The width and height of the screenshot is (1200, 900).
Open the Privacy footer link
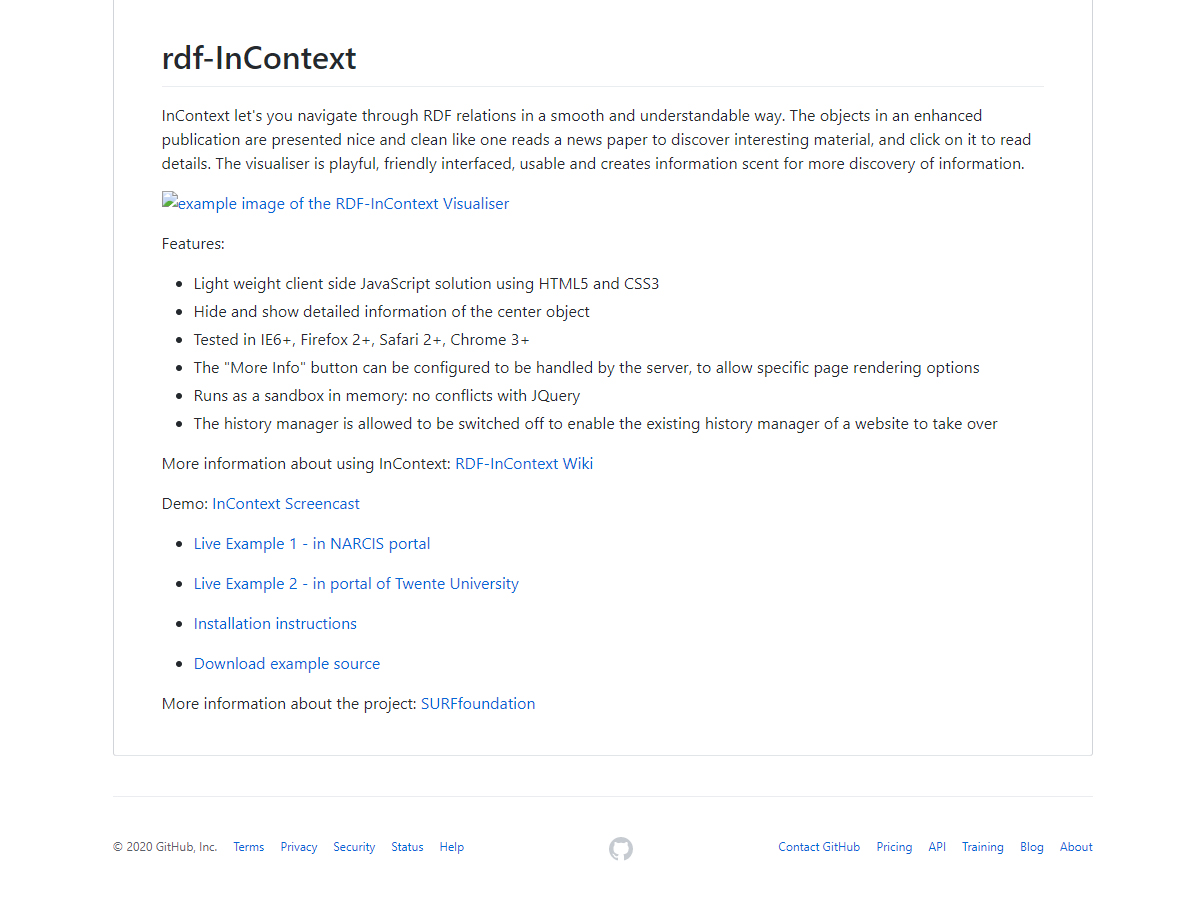(x=299, y=847)
